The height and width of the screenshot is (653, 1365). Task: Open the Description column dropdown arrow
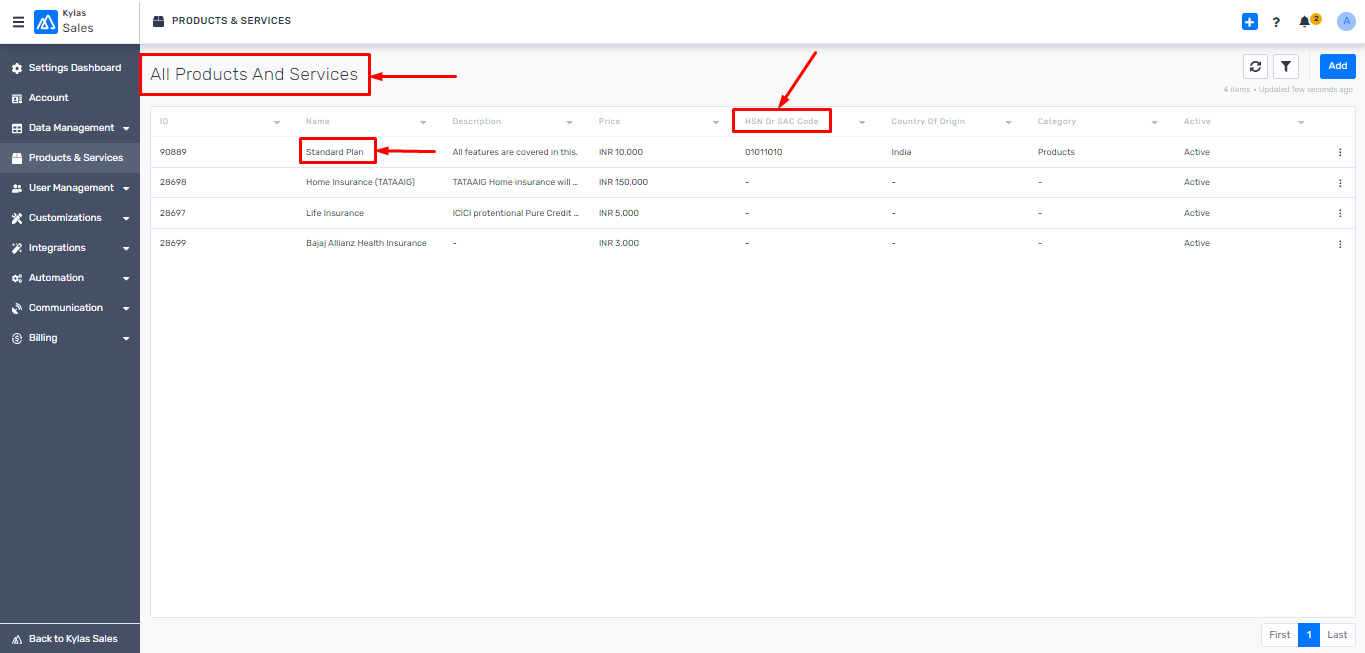pos(569,123)
